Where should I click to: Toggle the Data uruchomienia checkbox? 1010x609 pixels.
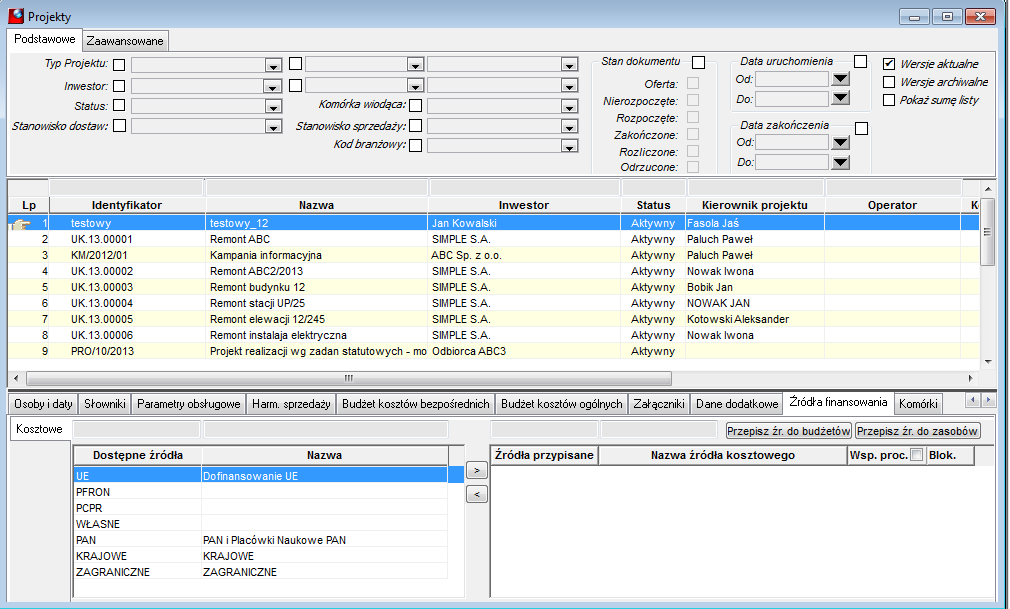click(861, 61)
